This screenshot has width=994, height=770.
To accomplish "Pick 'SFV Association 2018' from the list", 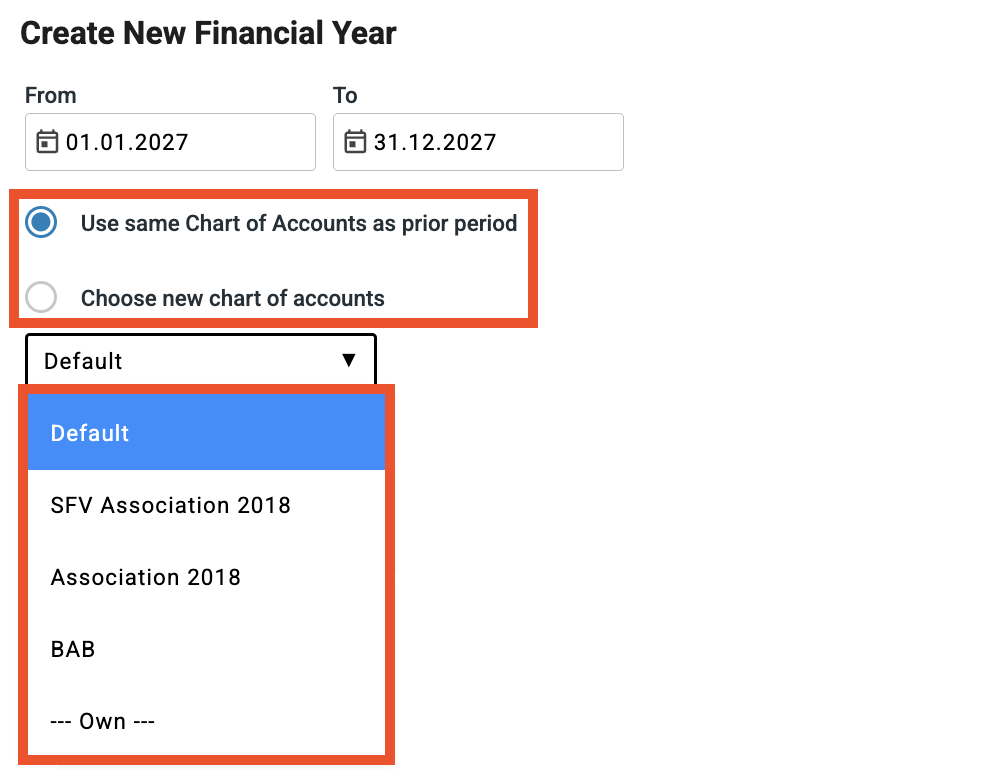I will (x=171, y=505).
